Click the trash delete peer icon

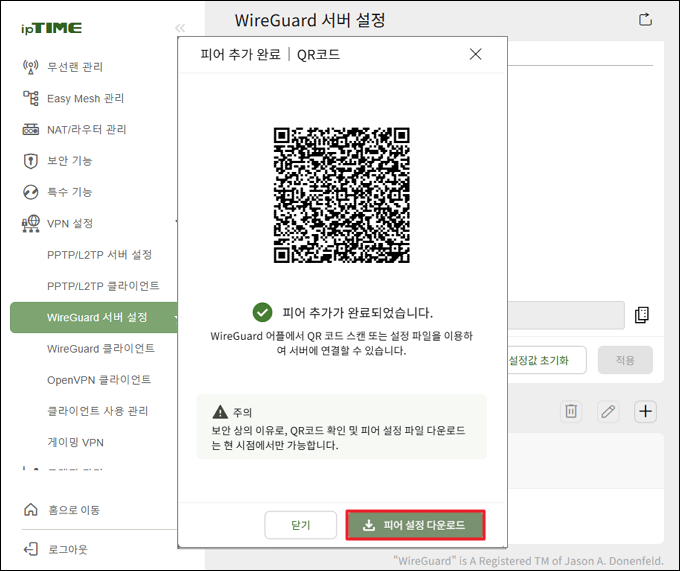pos(571,411)
